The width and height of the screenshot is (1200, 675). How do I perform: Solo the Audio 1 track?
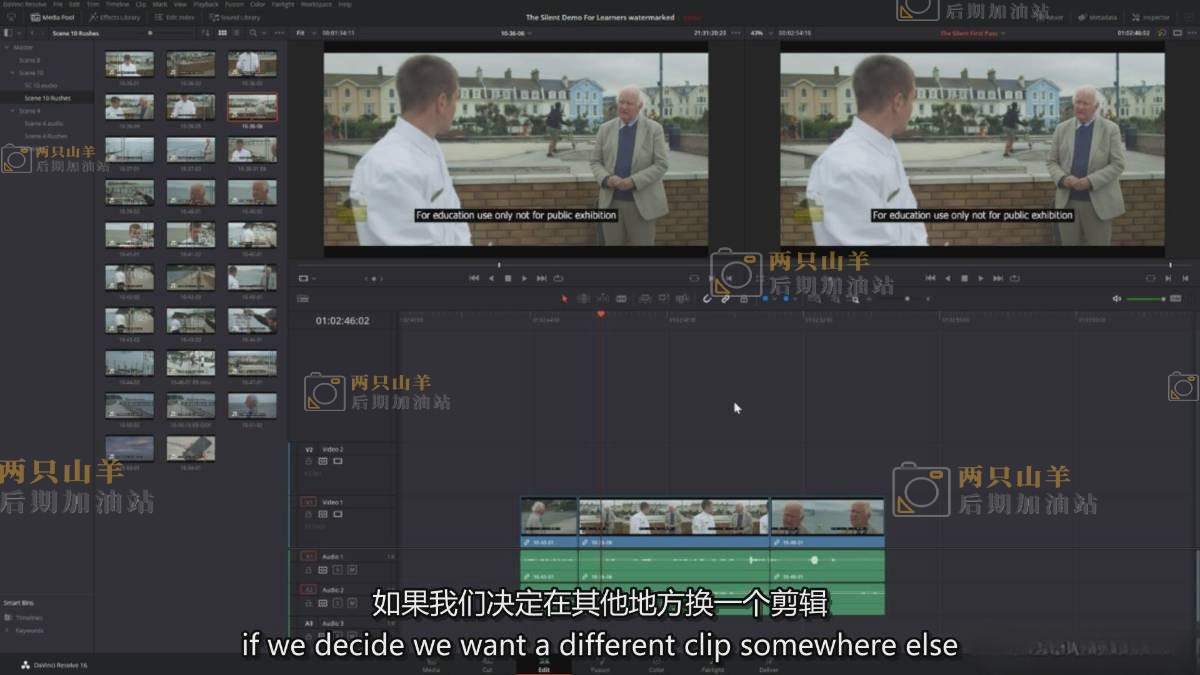(x=338, y=569)
